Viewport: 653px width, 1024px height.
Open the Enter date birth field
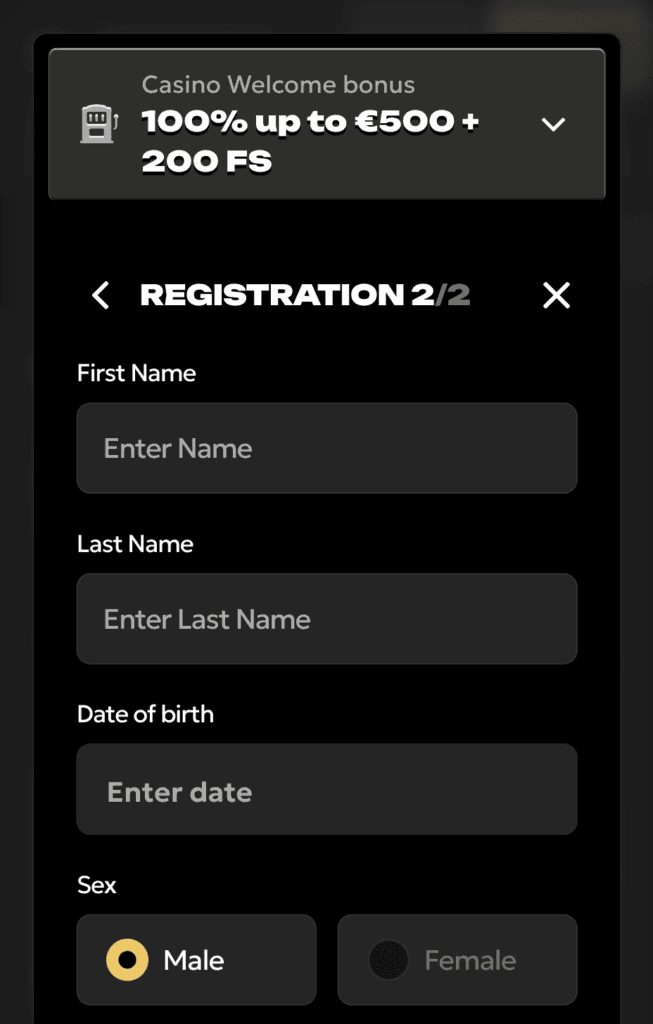click(x=326, y=789)
